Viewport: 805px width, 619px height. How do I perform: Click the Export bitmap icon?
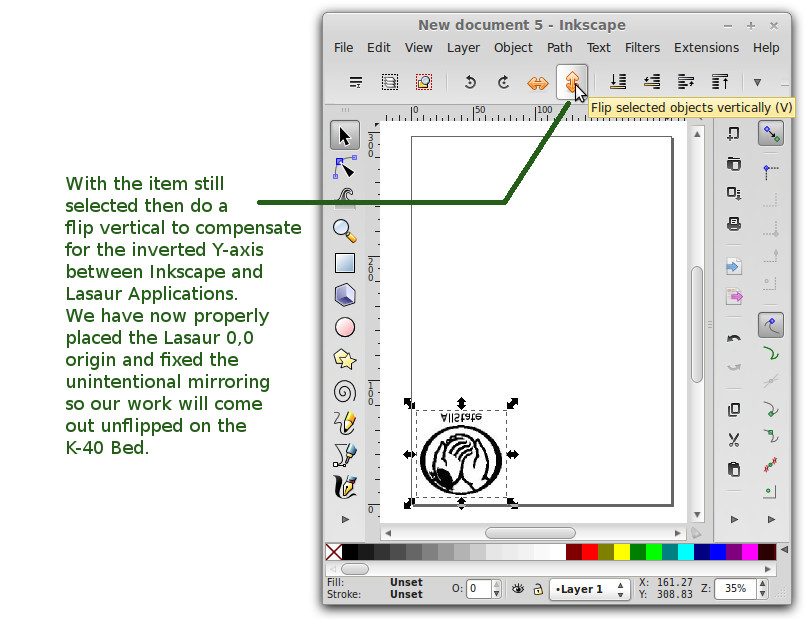tap(734, 296)
